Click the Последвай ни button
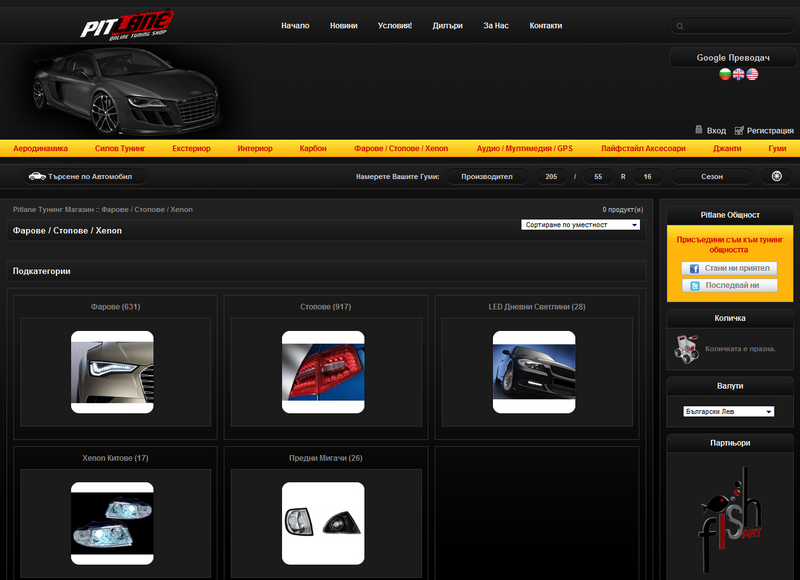The image size is (800, 580). pos(730,286)
